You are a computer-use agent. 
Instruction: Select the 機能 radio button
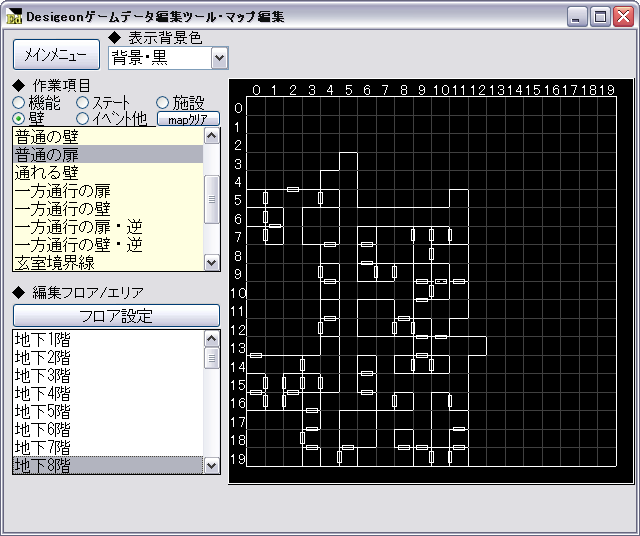[x=18, y=102]
